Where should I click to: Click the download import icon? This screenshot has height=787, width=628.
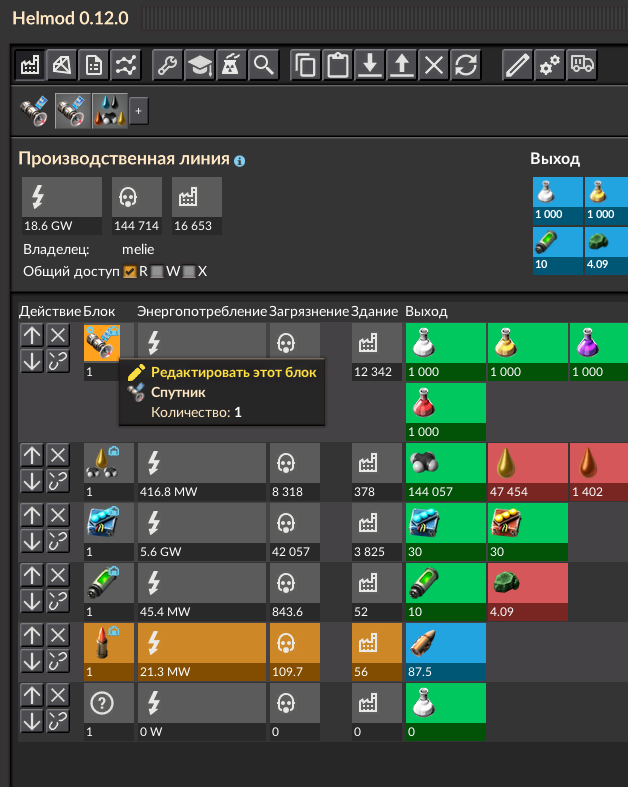(370, 65)
